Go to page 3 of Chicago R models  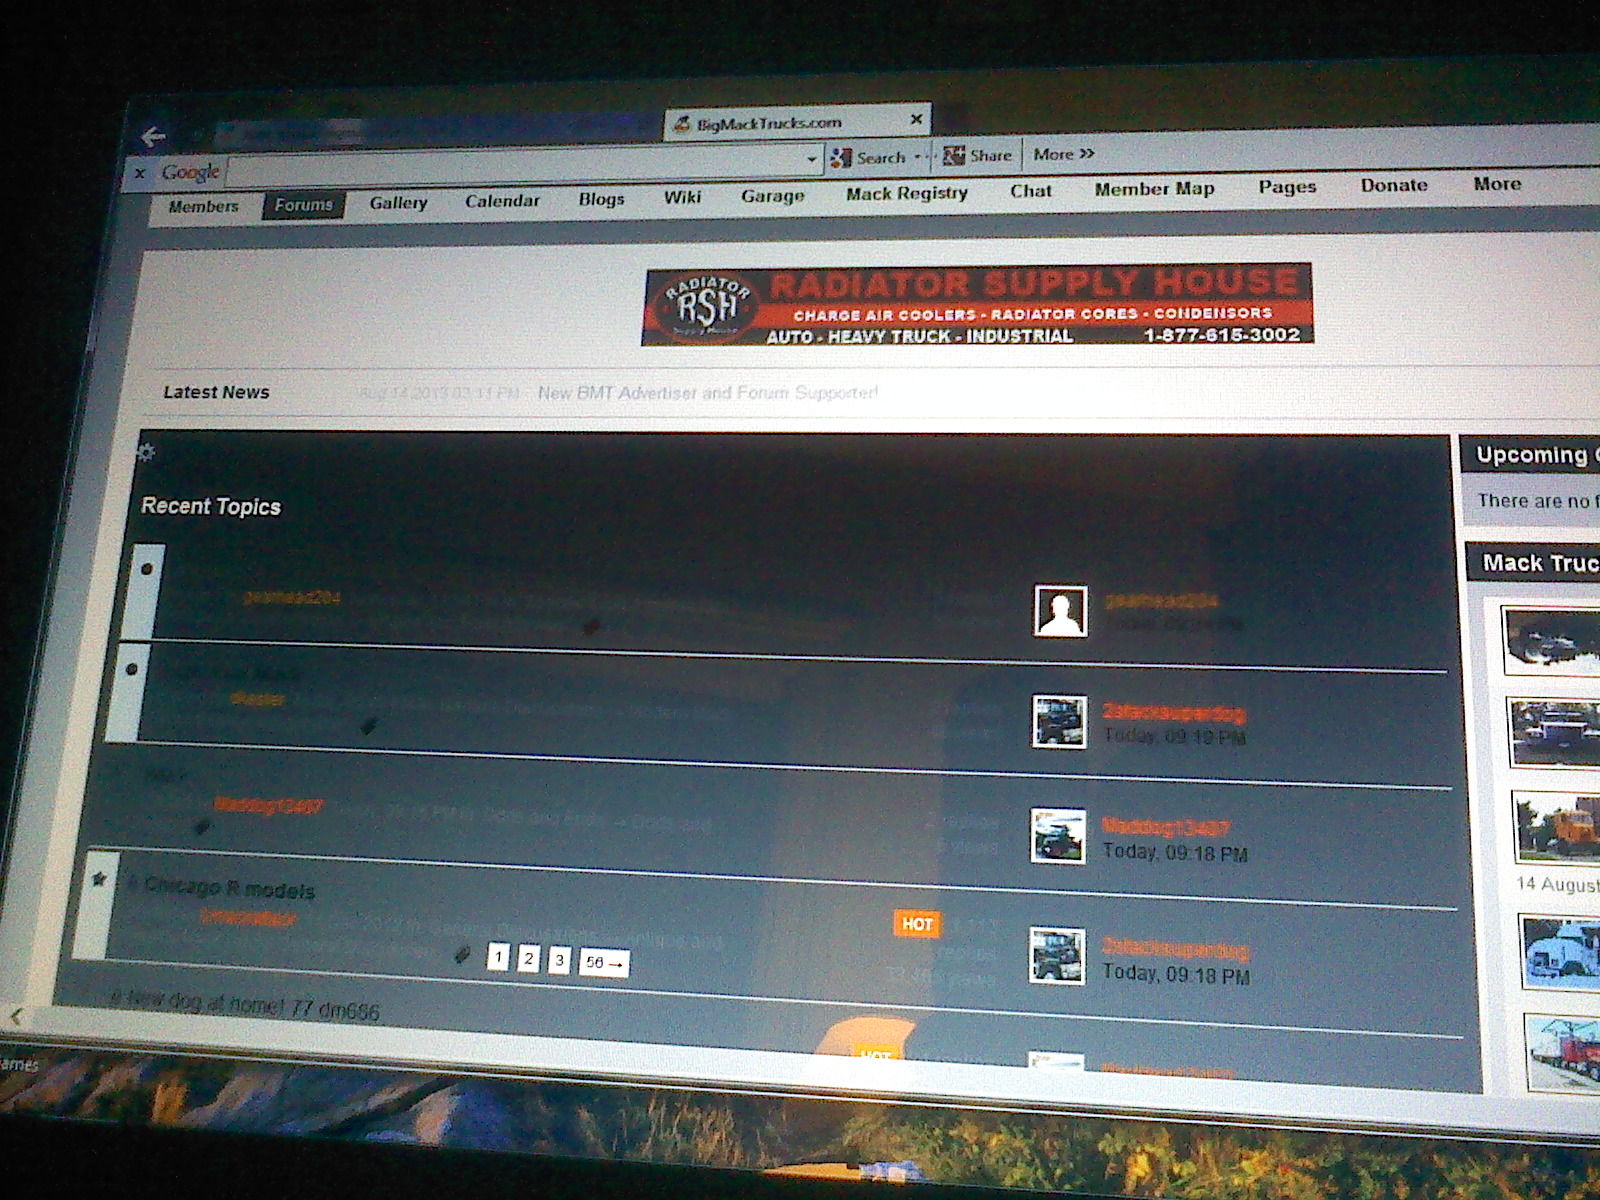point(560,961)
